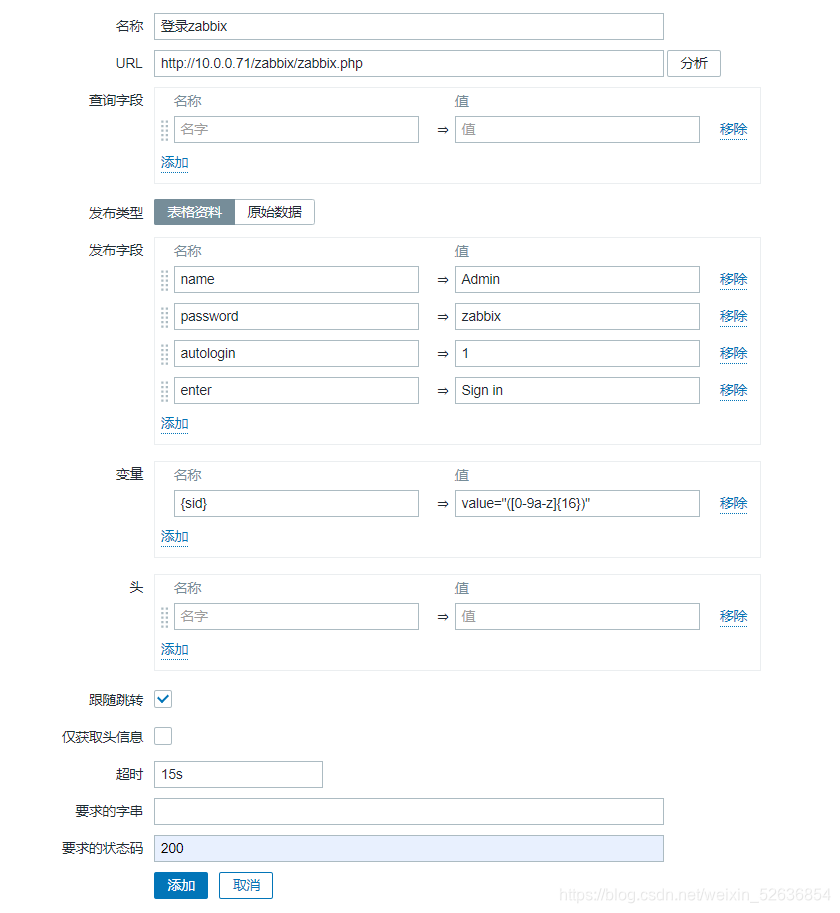
Task: Click the post field 'name' input
Action: (296, 279)
